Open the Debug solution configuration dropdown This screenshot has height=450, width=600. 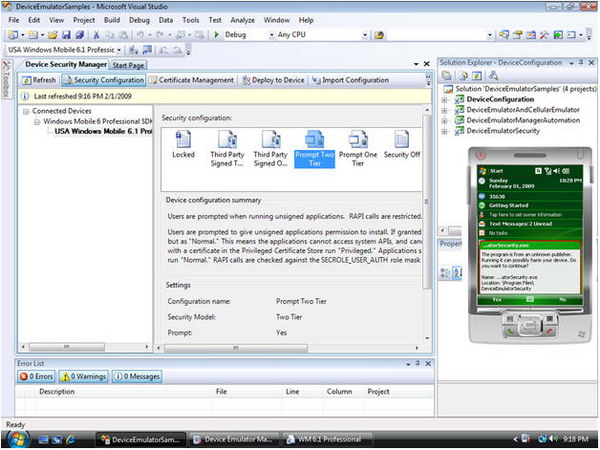pyautogui.click(x=271, y=35)
